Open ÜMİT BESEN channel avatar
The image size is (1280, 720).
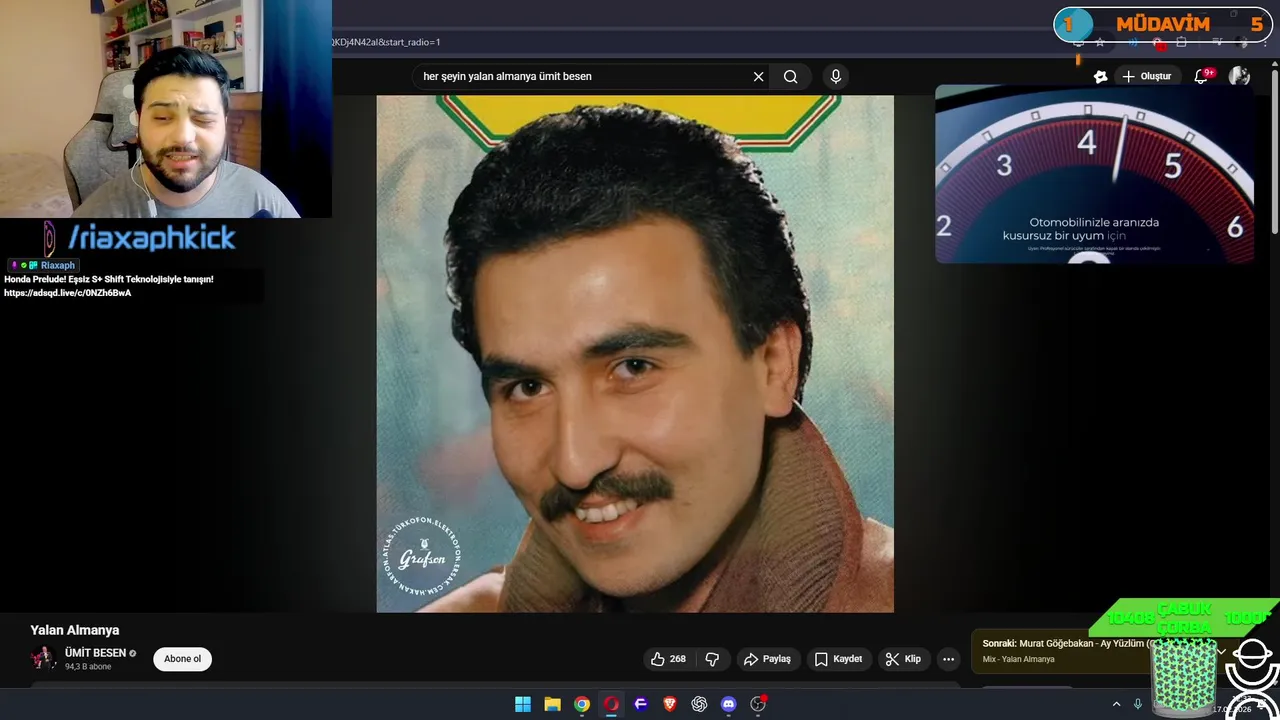point(43,658)
